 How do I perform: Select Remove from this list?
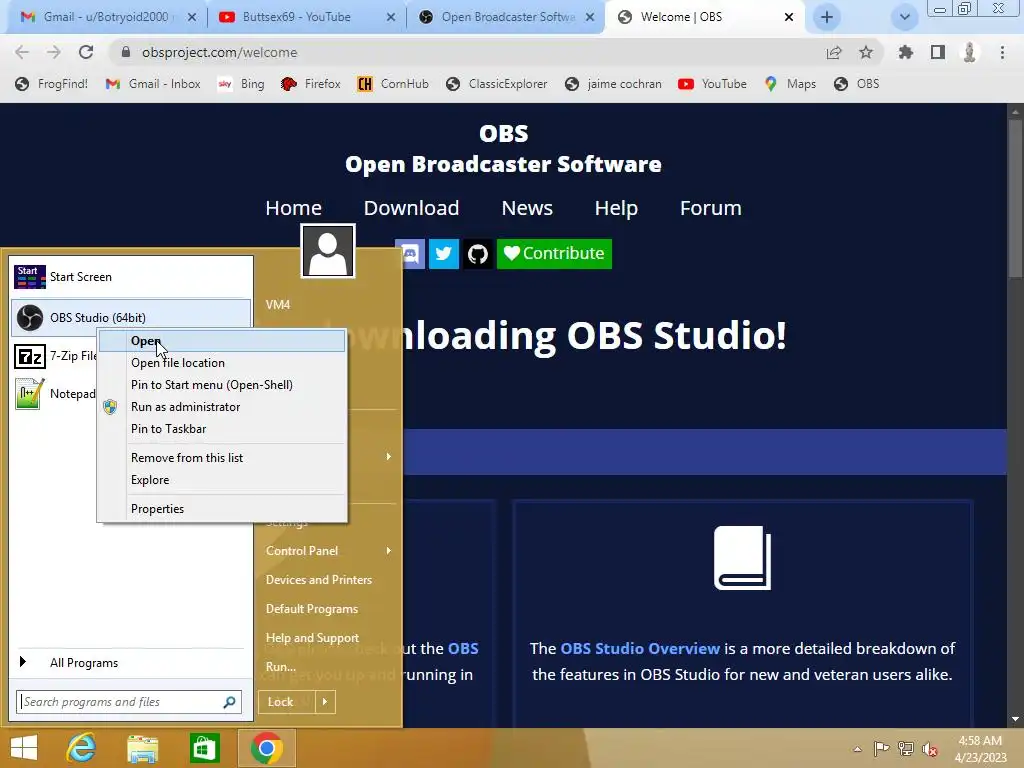(222, 458)
